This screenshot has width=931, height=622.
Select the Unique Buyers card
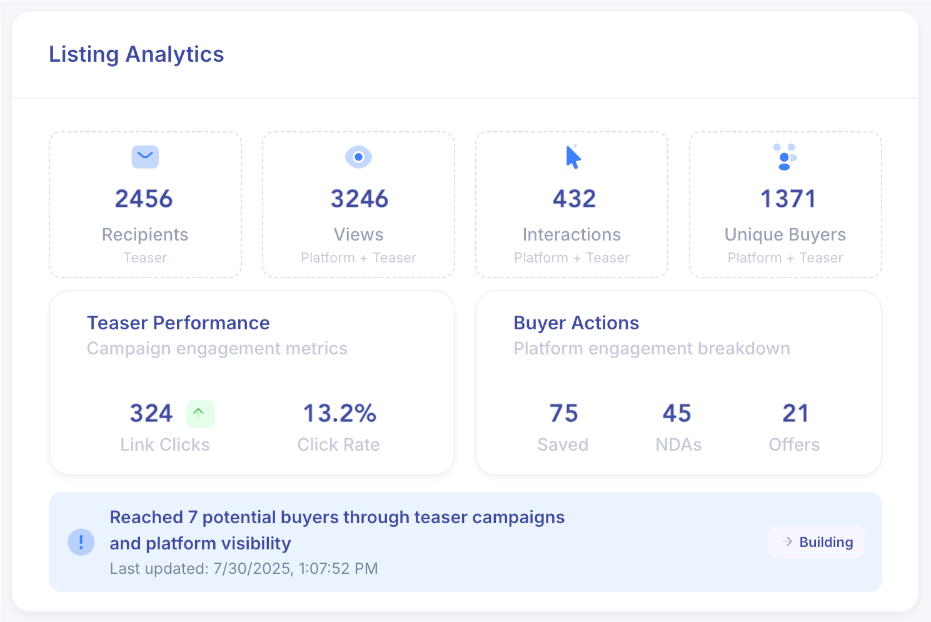785,204
